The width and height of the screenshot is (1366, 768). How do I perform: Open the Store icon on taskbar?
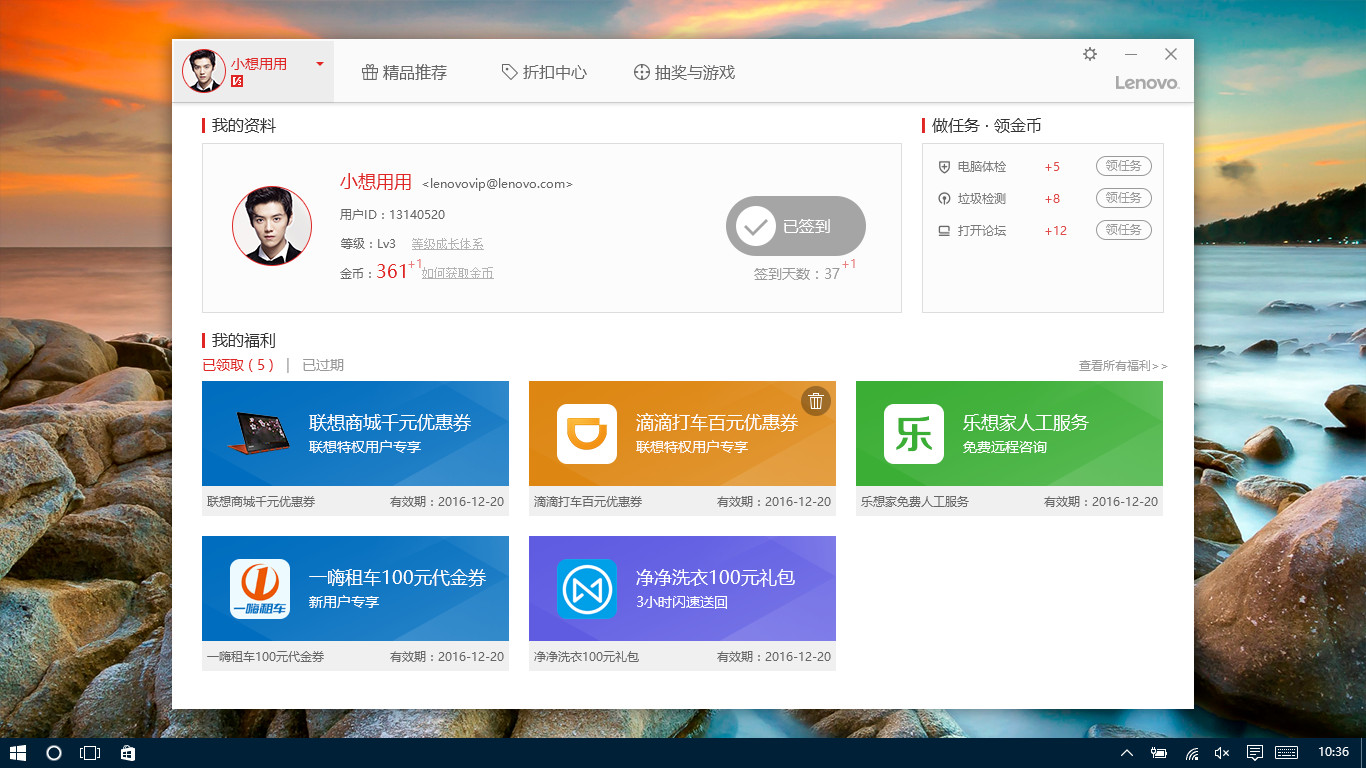(127, 753)
